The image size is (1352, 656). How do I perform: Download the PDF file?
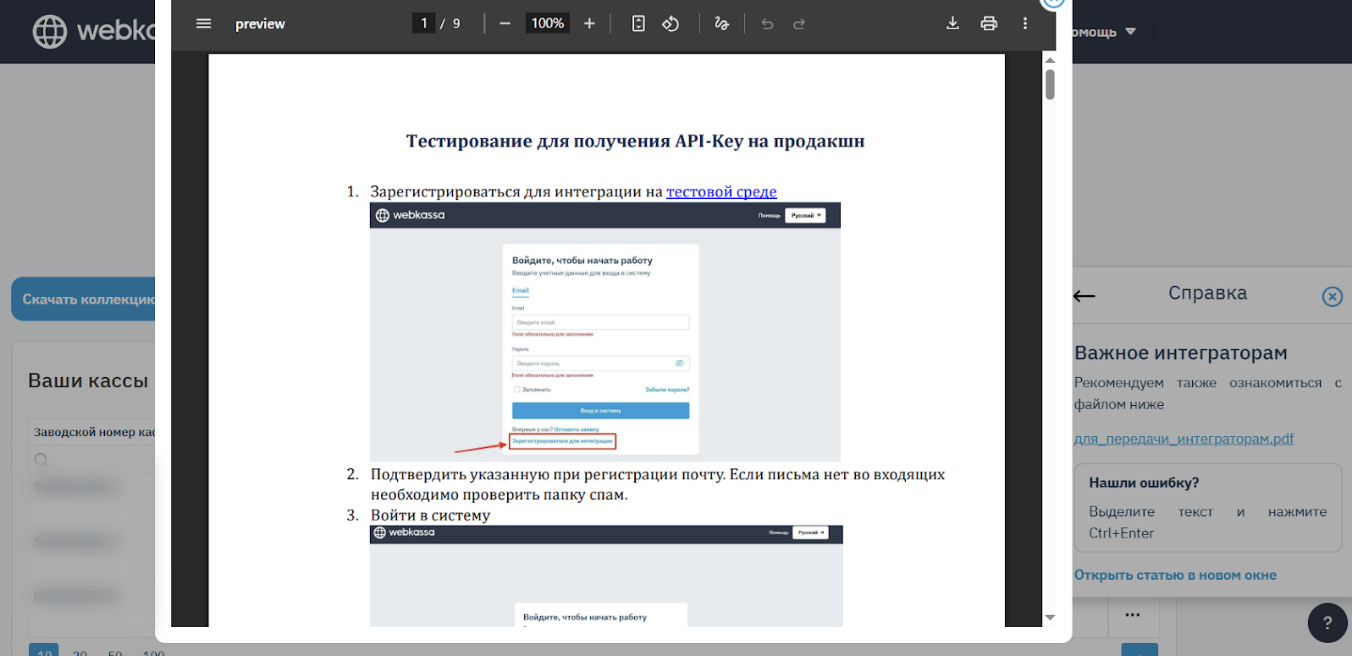click(953, 23)
